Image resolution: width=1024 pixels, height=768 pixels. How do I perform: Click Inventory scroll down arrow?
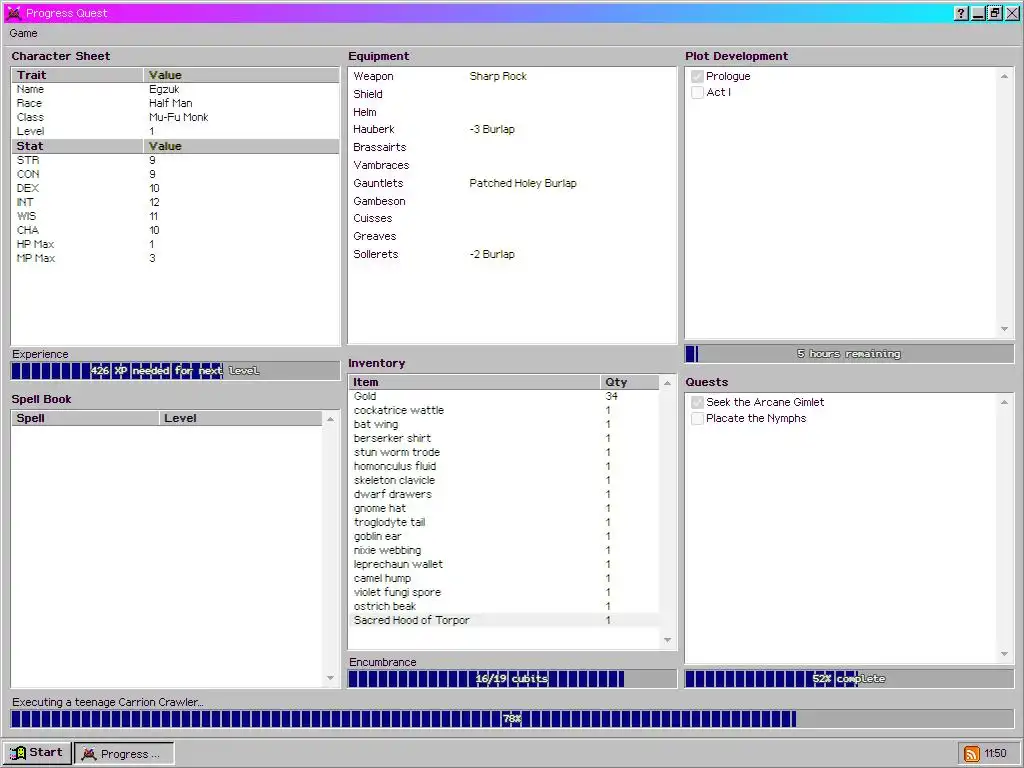[x=667, y=640]
